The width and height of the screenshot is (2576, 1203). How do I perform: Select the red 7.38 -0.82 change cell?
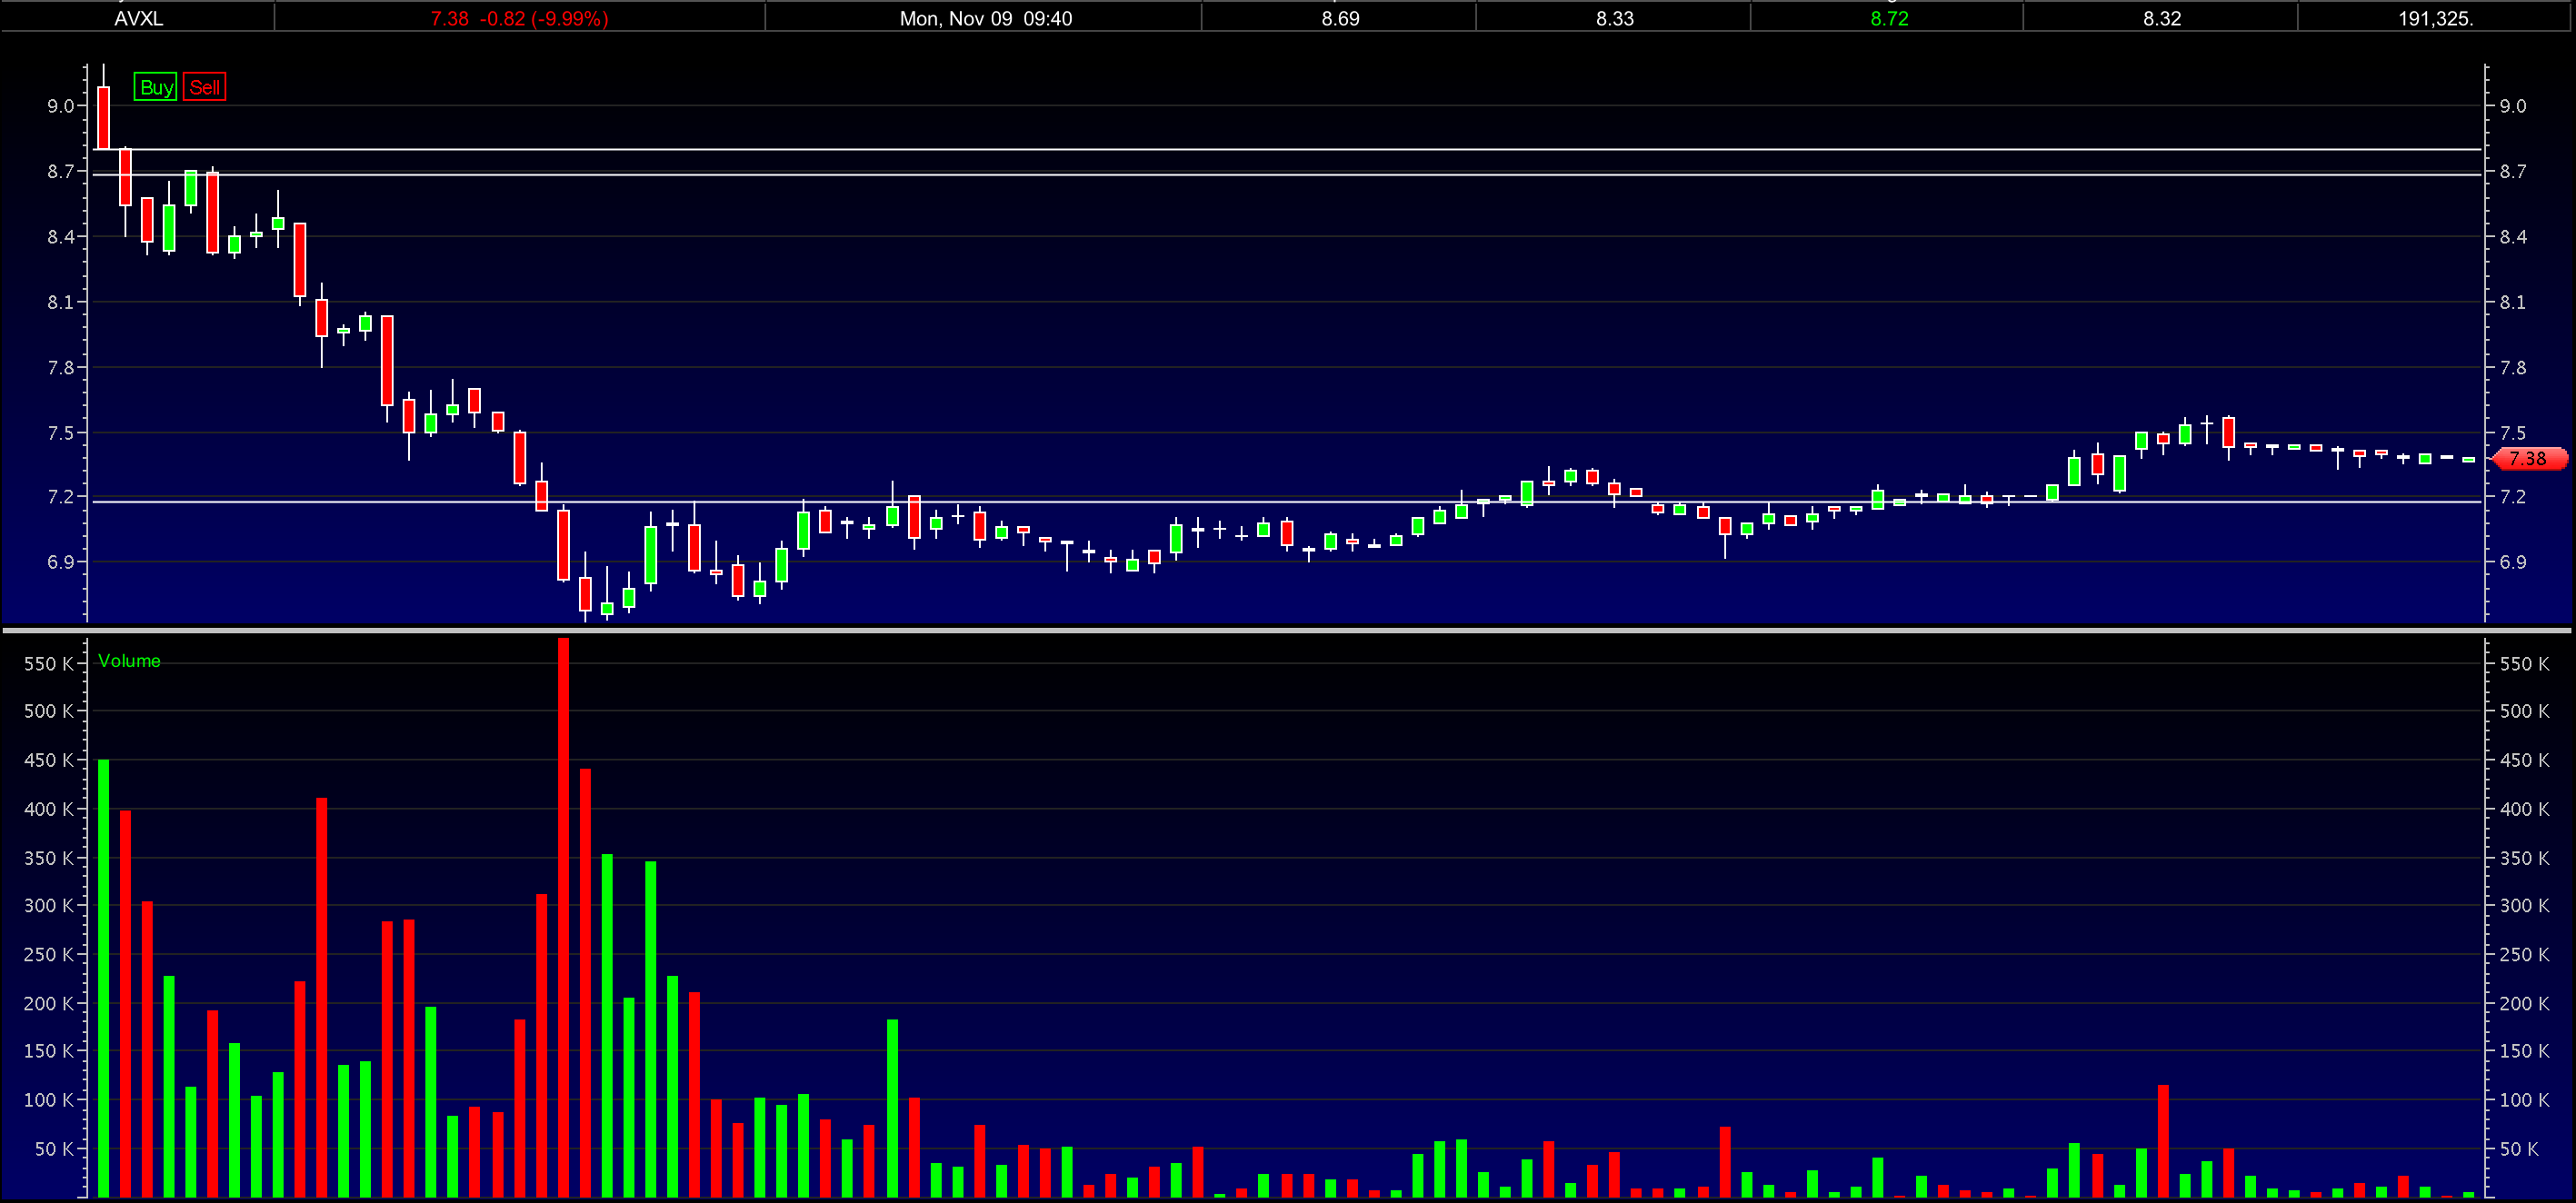pos(519,18)
